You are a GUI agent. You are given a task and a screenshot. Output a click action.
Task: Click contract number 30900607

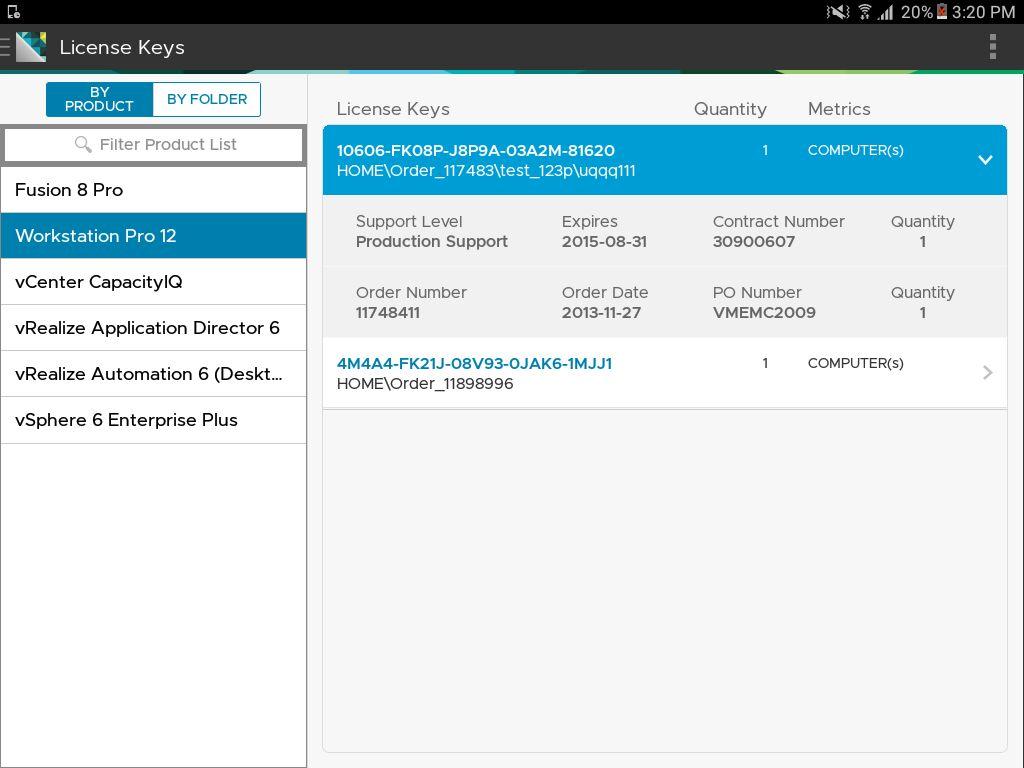[754, 242]
